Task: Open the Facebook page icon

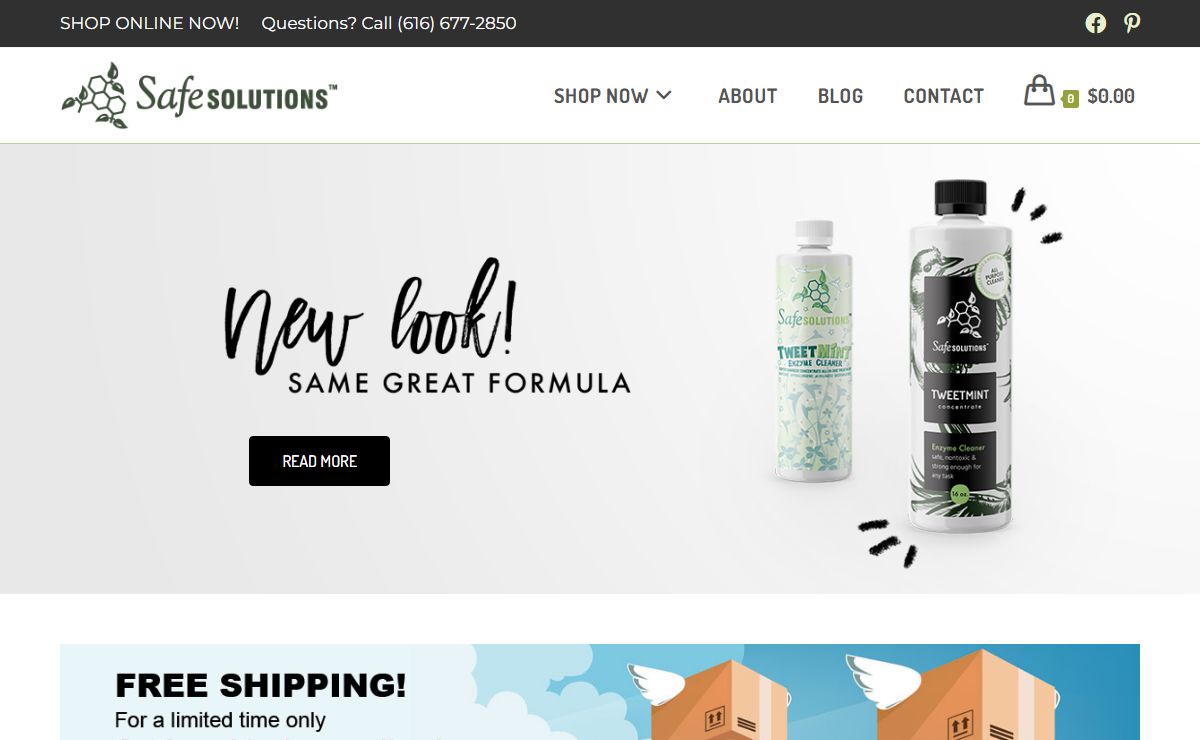Action: click(1096, 23)
